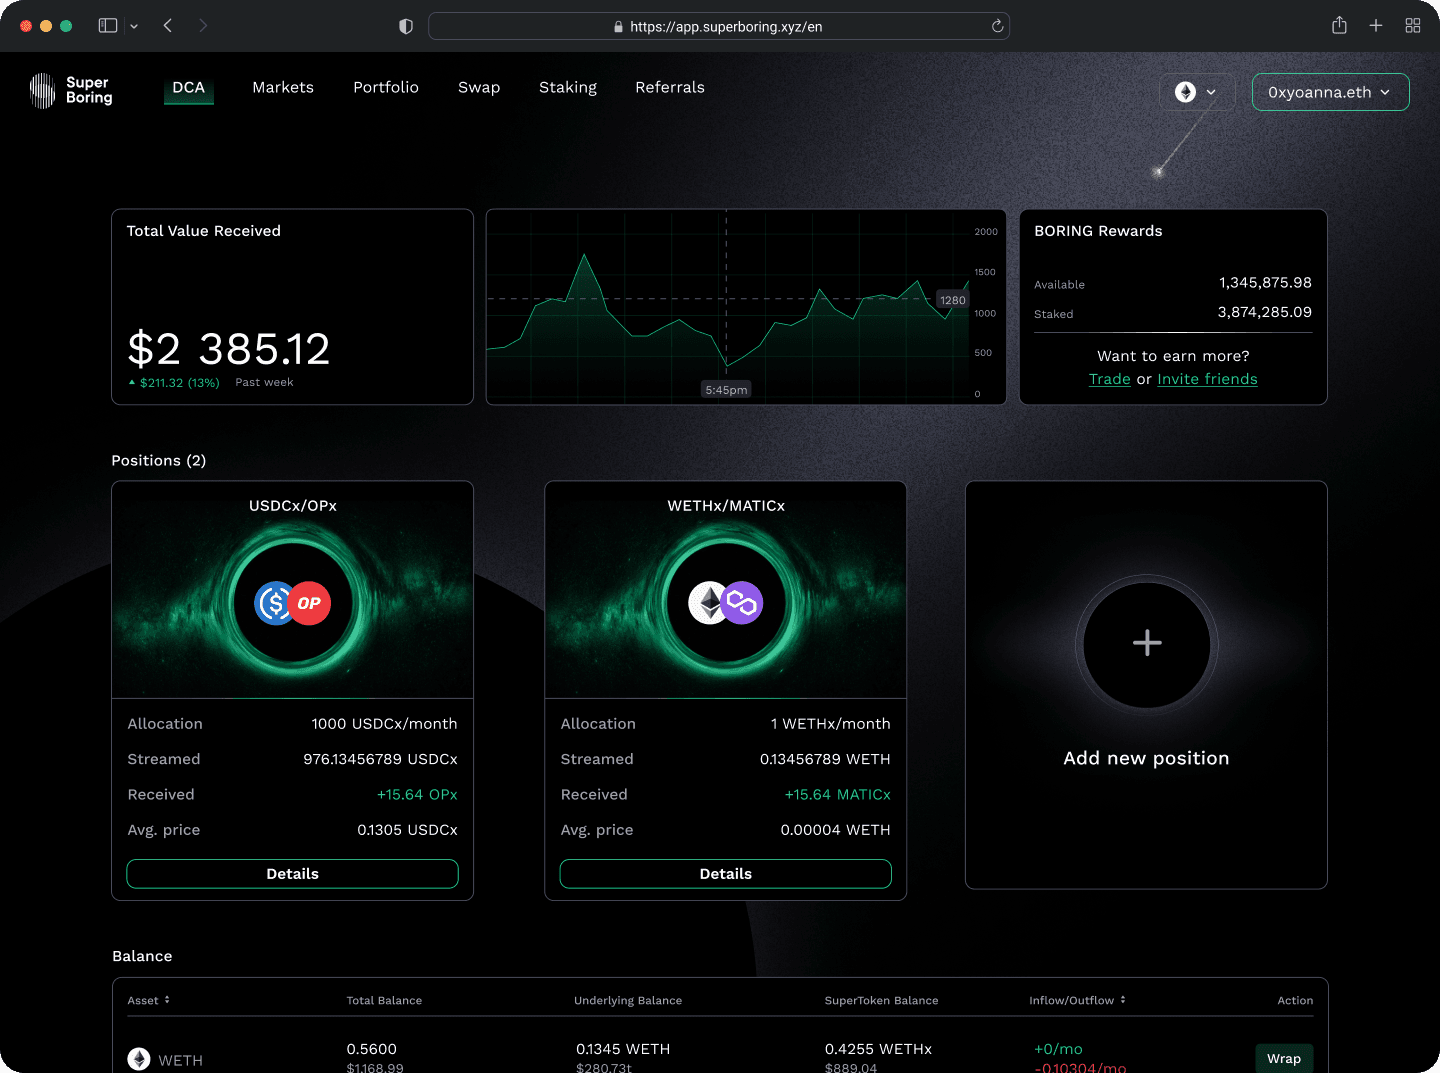This screenshot has width=1440, height=1073.
Task: Expand the 0xyoanna.eth account menu
Action: (1330, 92)
